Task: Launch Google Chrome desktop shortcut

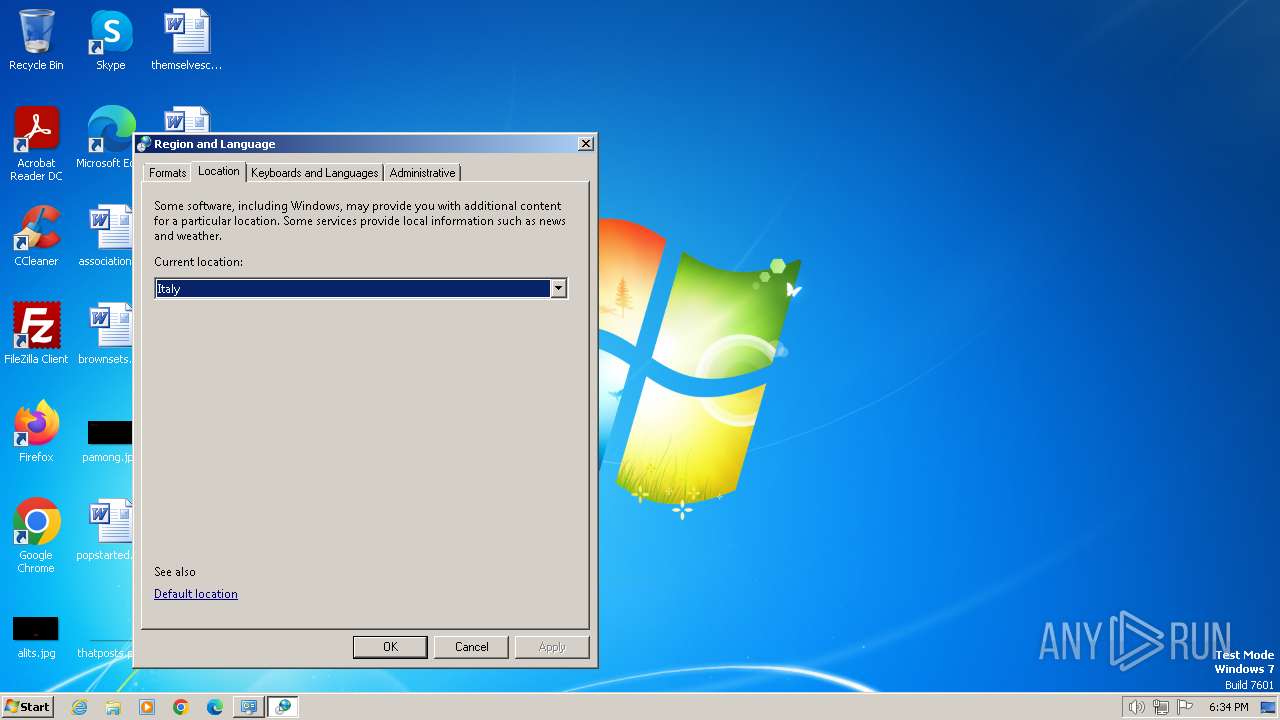Action: tap(36, 535)
